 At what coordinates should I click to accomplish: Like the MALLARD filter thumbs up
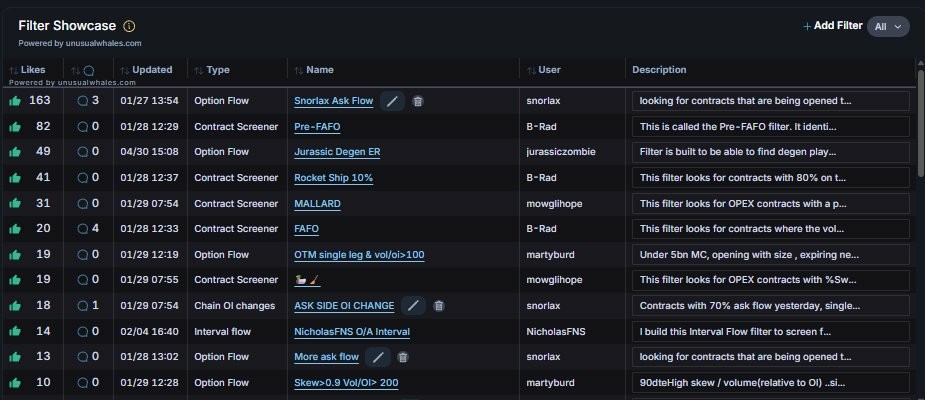click(x=15, y=204)
